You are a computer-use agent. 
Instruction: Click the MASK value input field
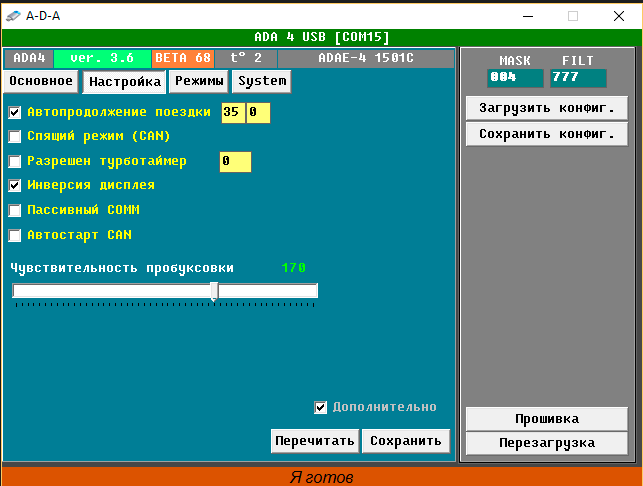[x=515, y=78]
